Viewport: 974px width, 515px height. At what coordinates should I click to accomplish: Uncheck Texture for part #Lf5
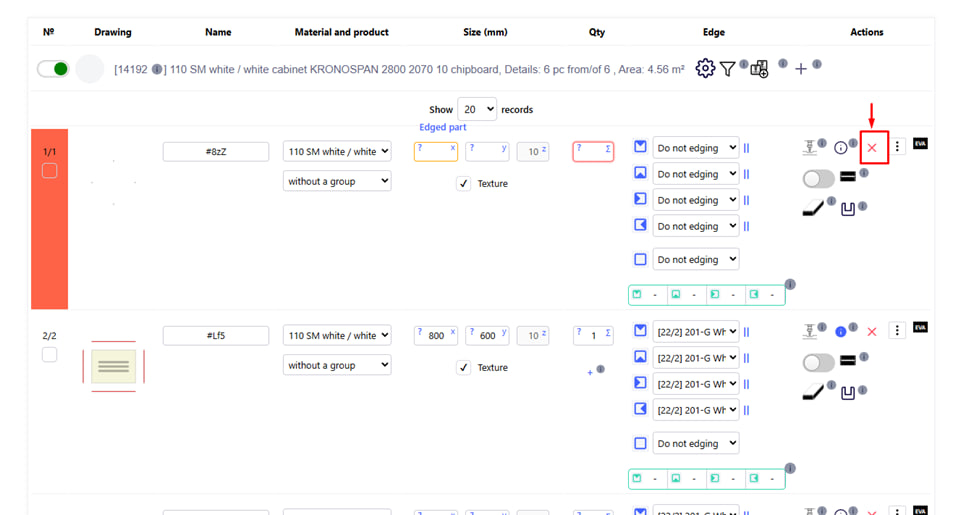pyautogui.click(x=463, y=368)
